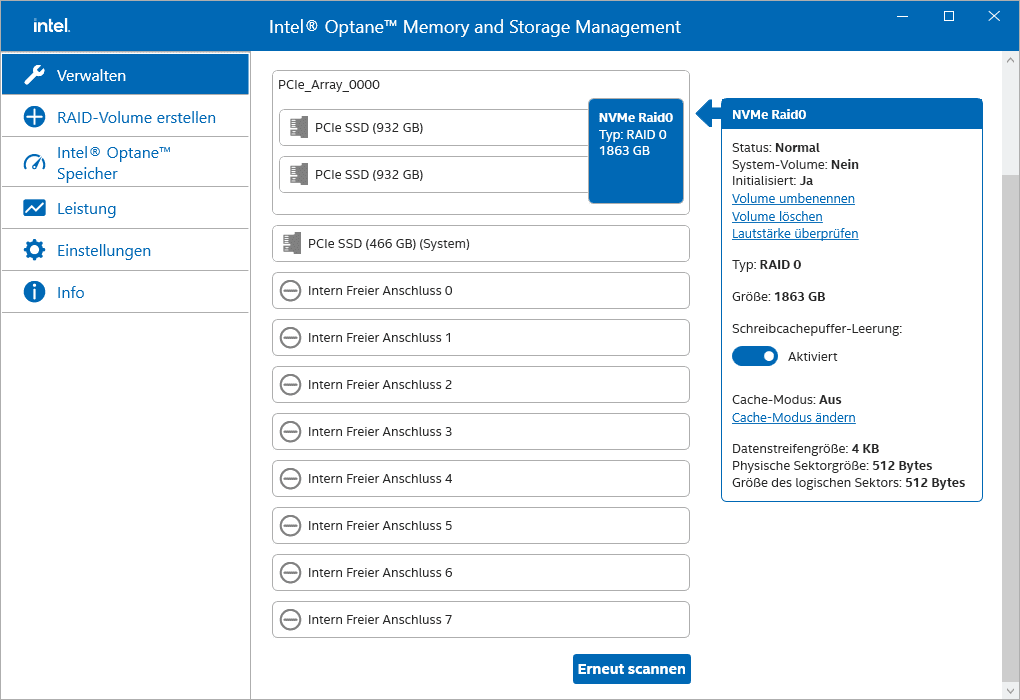
Task: Click the Einstellungen gear icon
Action: [x=34, y=250]
